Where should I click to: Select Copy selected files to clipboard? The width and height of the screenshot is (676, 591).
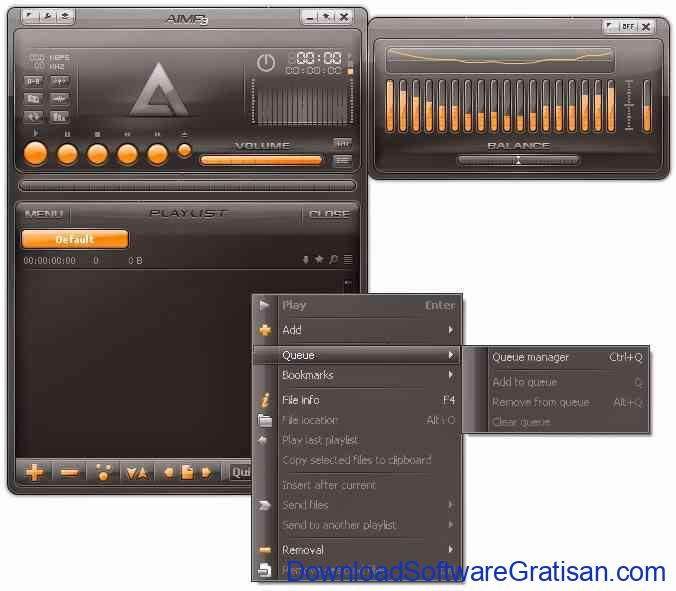[x=357, y=460]
